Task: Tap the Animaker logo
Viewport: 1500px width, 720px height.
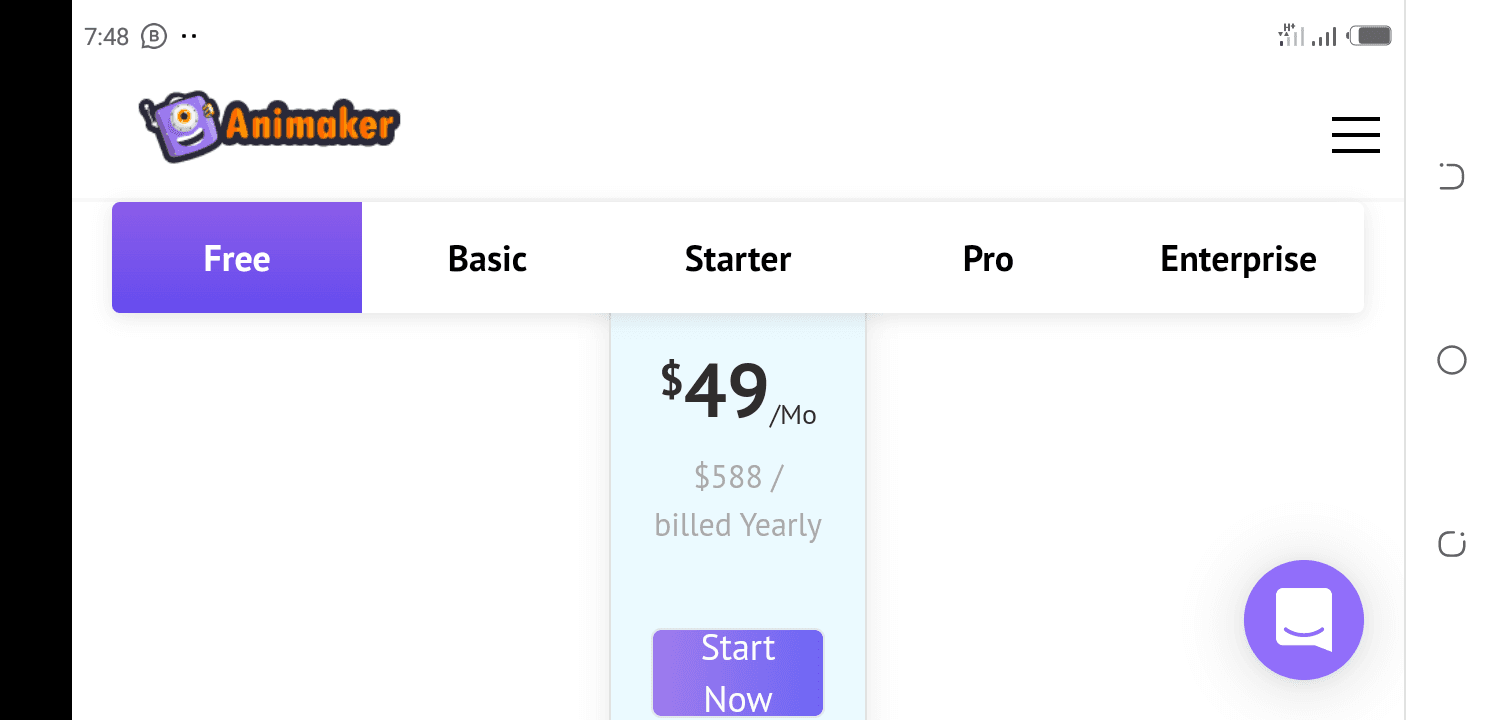Action: click(269, 126)
